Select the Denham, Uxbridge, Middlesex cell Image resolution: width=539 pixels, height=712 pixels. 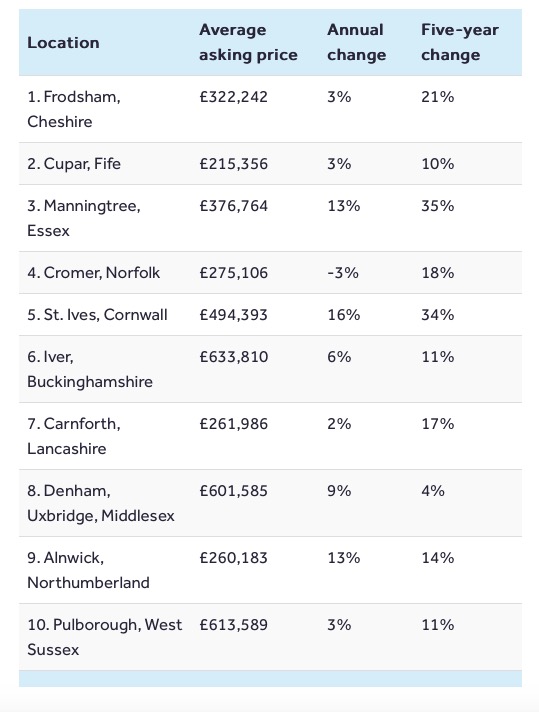point(101,503)
